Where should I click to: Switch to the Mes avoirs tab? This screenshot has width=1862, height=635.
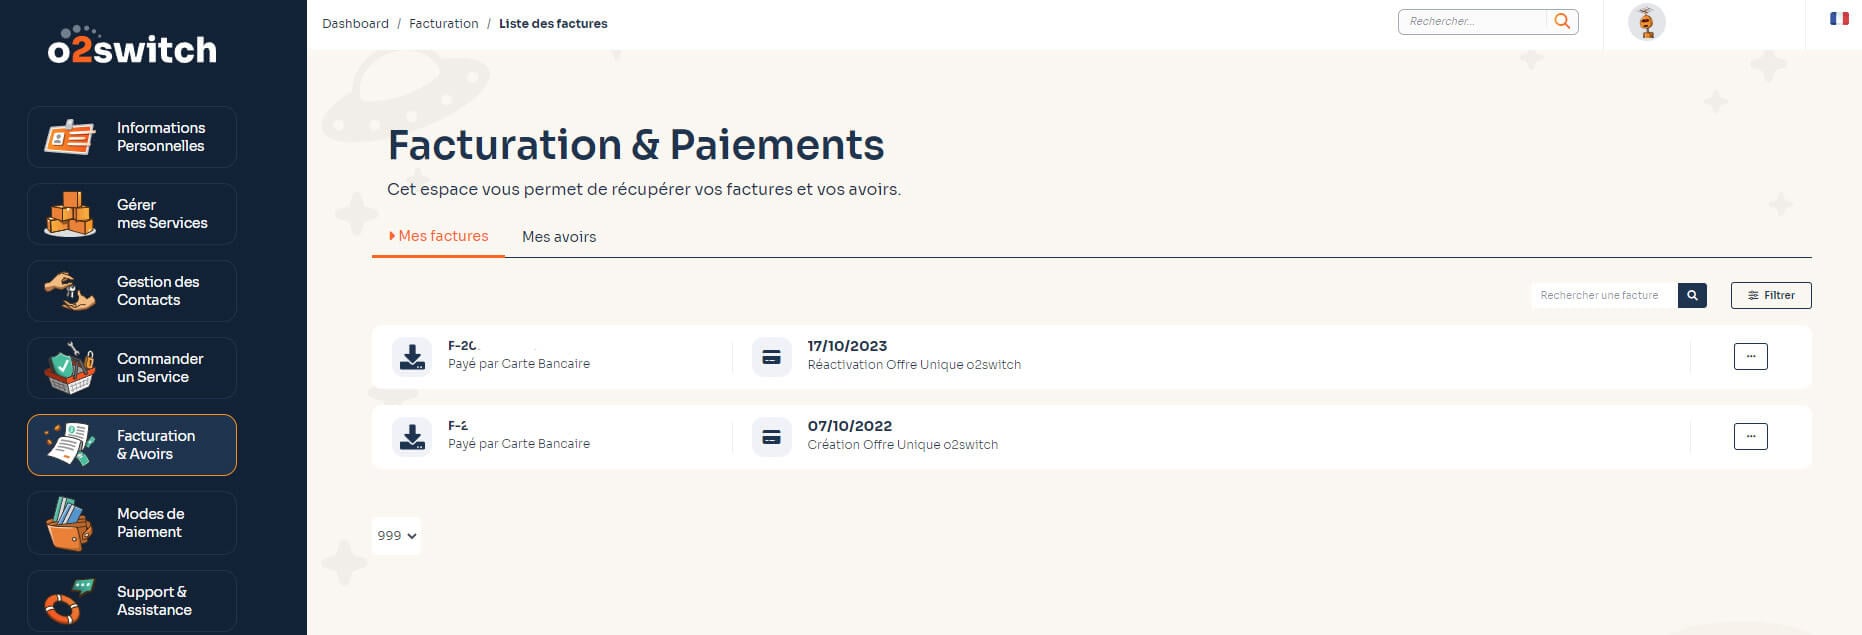point(559,237)
